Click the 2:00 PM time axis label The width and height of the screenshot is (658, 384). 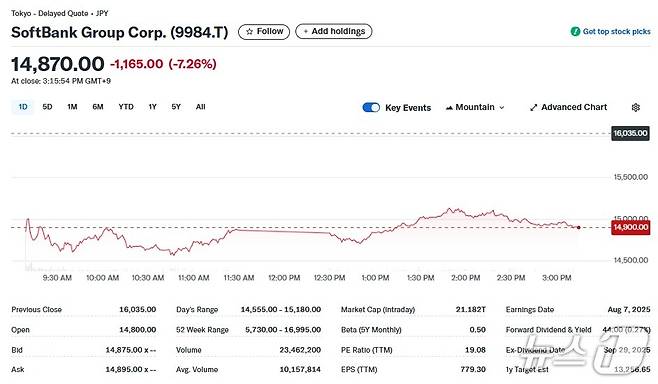click(465, 278)
